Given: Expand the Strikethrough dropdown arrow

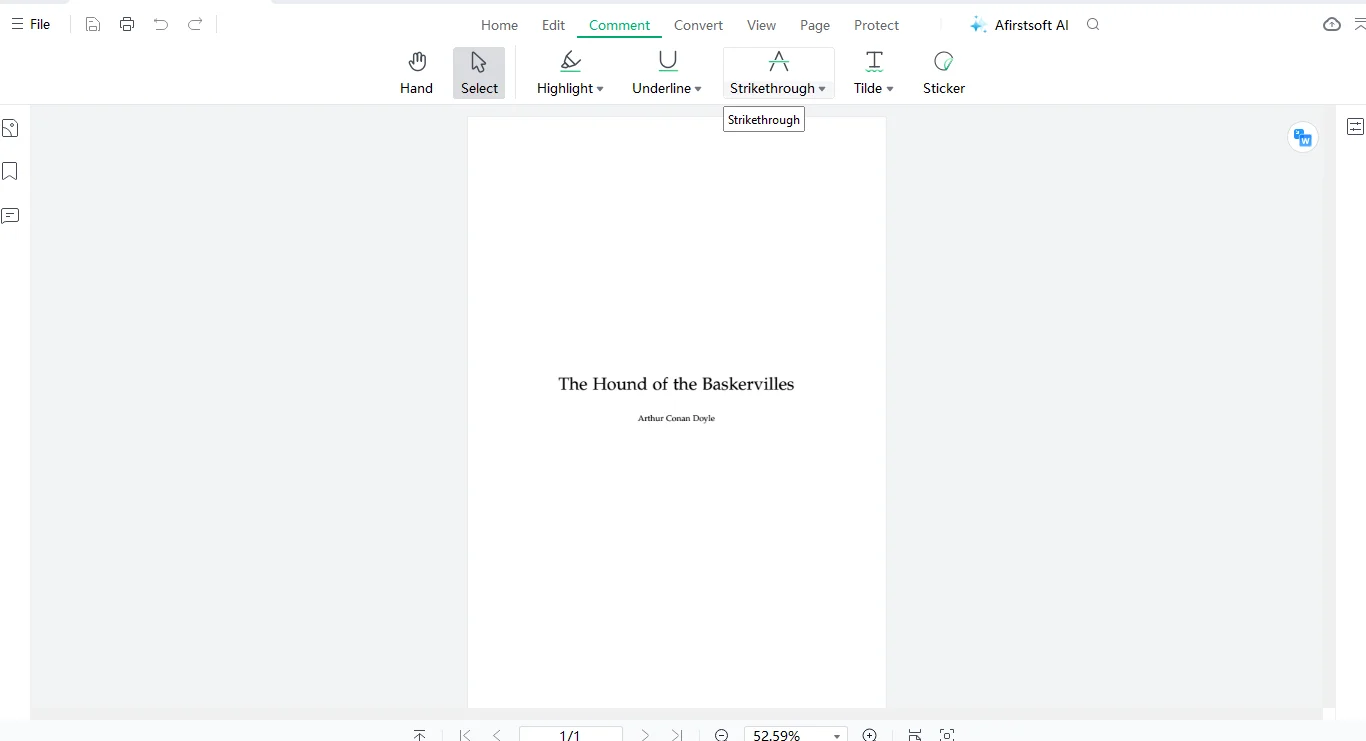Looking at the screenshot, I should point(822,89).
